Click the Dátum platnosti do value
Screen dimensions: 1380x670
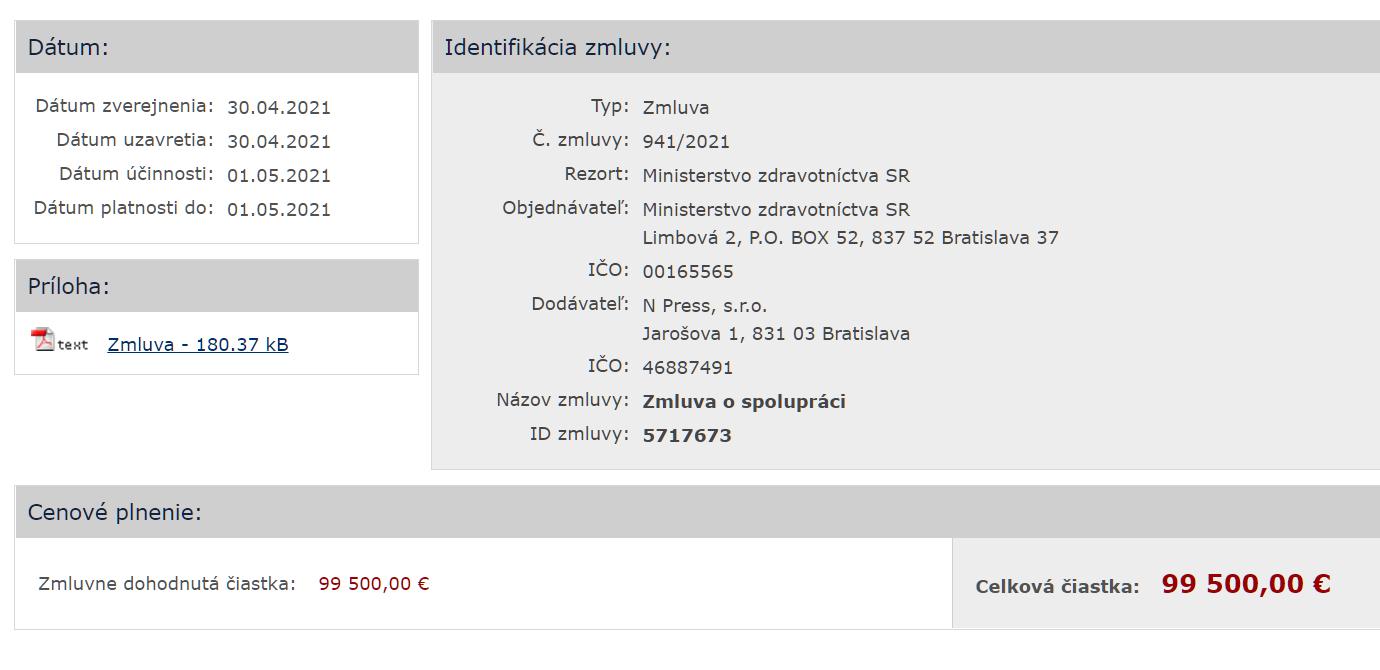click(278, 210)
